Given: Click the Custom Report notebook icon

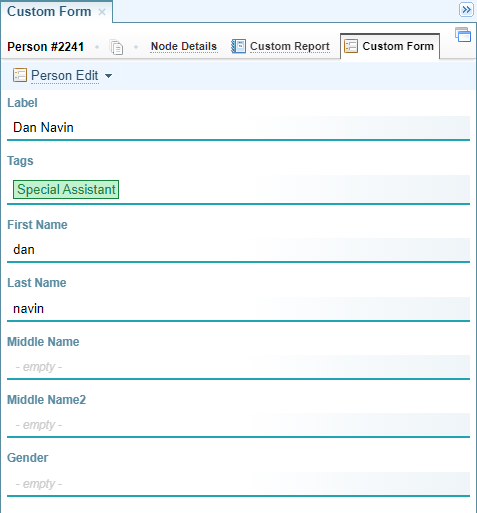Looking at the screenshot, I should [x=238, y=46].
